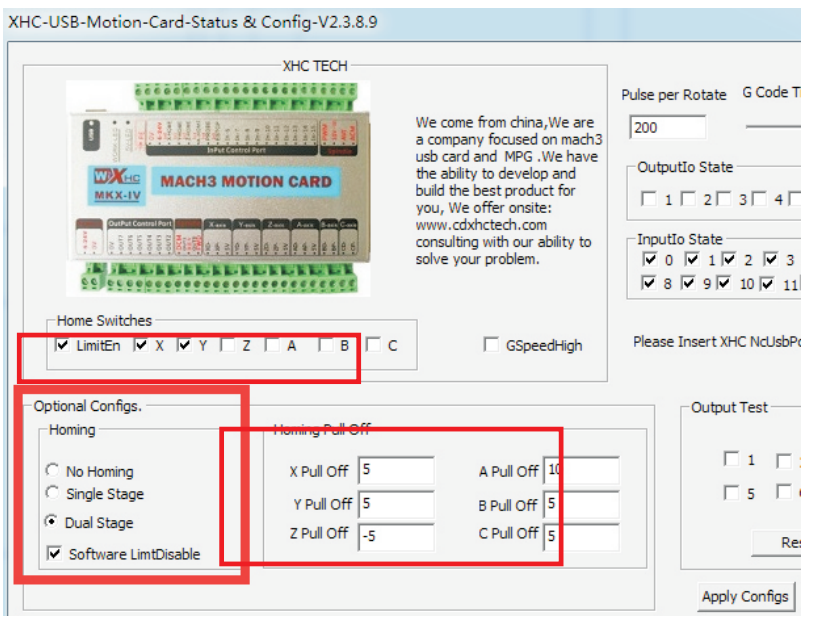Toggle the Software LimtDisable checkbox

coord(54,553)
